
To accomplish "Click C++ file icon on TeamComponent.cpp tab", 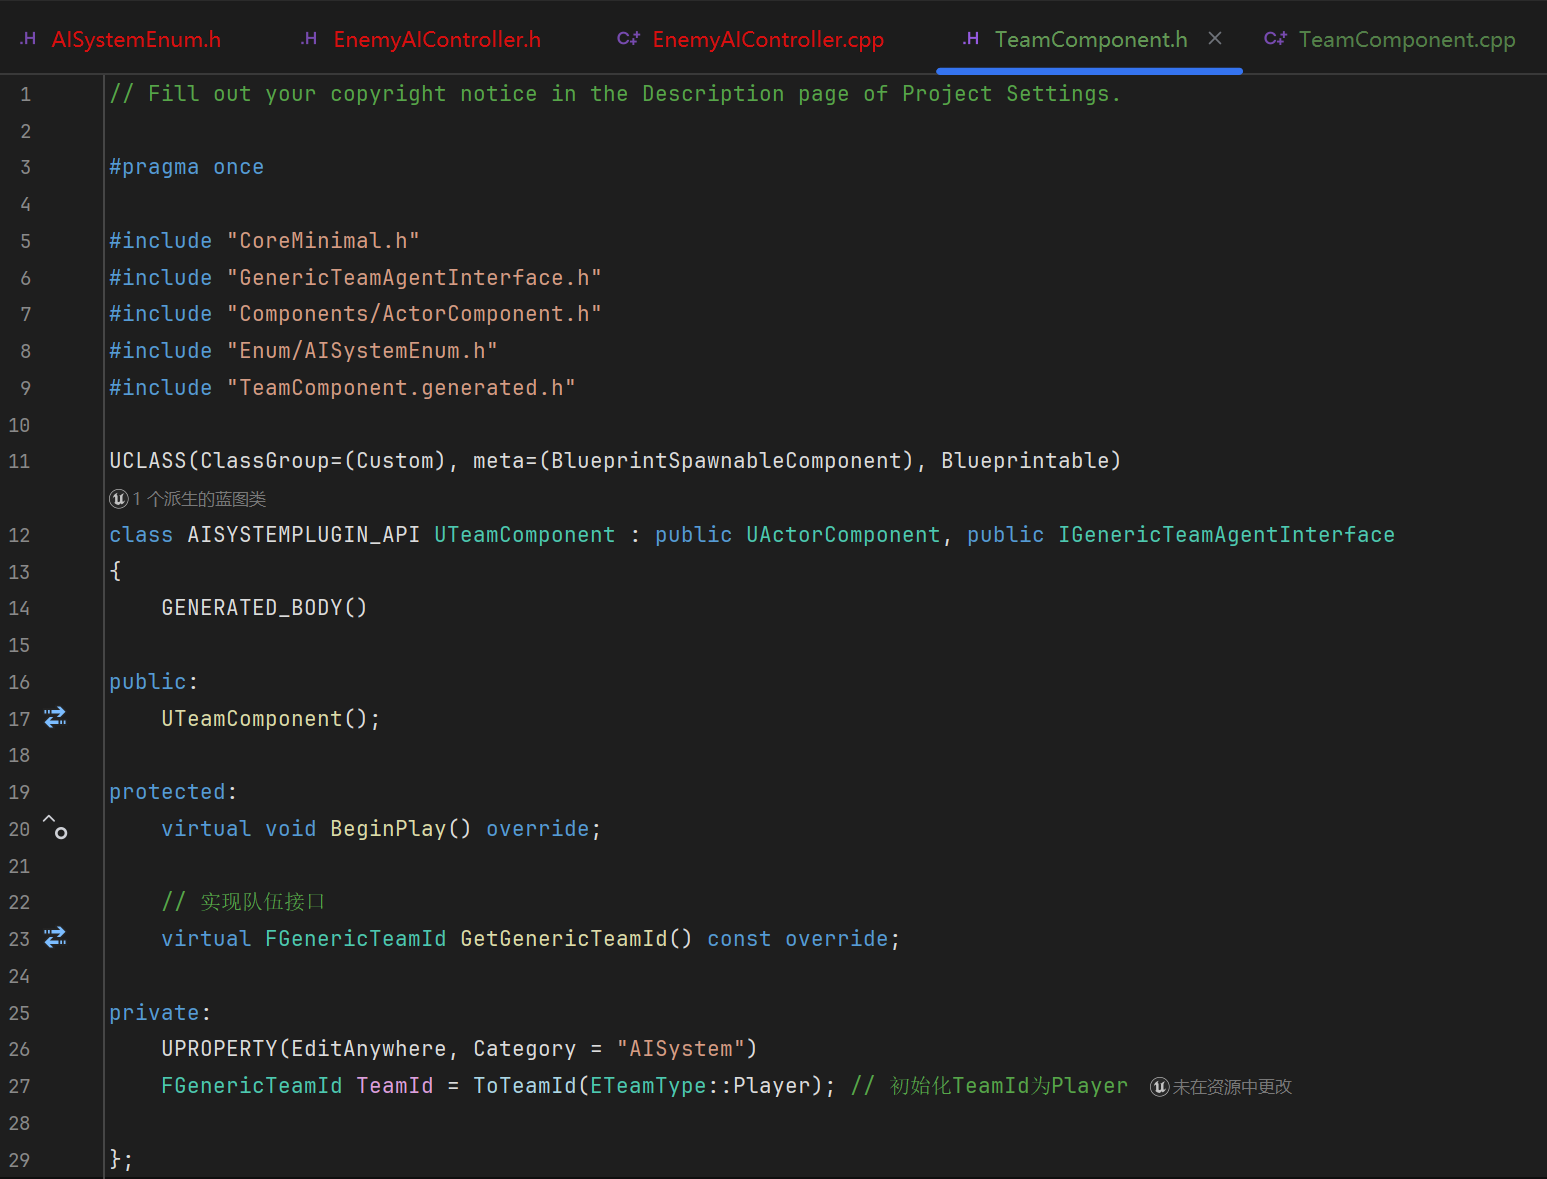I will point(1275,39).
